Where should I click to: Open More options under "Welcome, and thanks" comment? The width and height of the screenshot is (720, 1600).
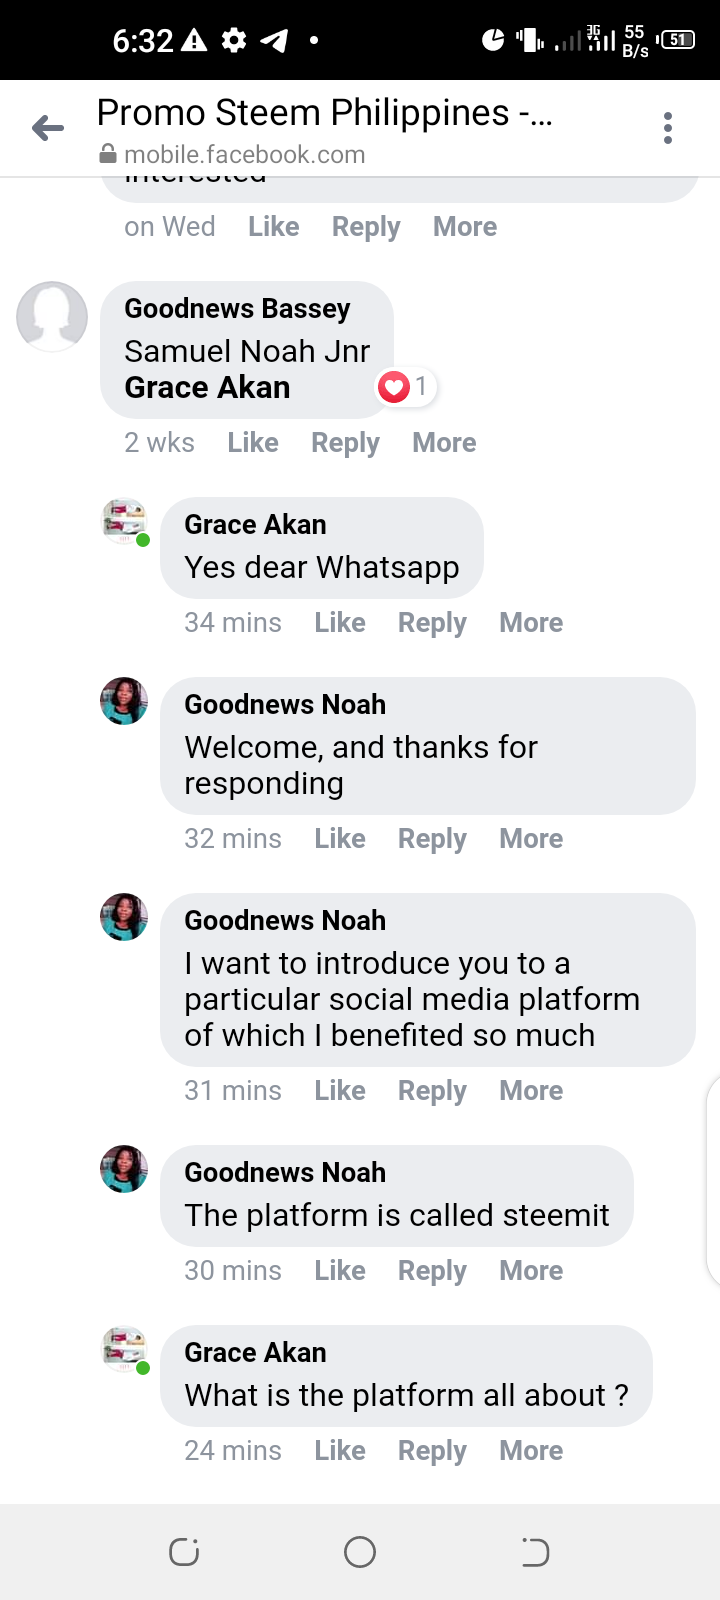(x=531, y=839)
